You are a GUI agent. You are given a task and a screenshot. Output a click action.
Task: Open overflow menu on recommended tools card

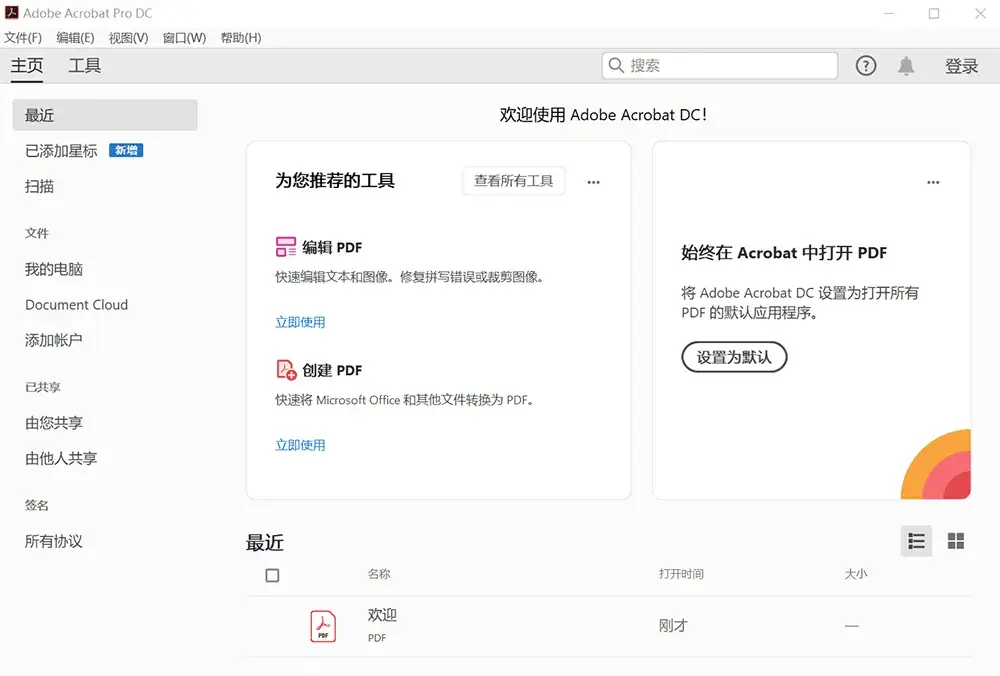[x=593, y=182]
